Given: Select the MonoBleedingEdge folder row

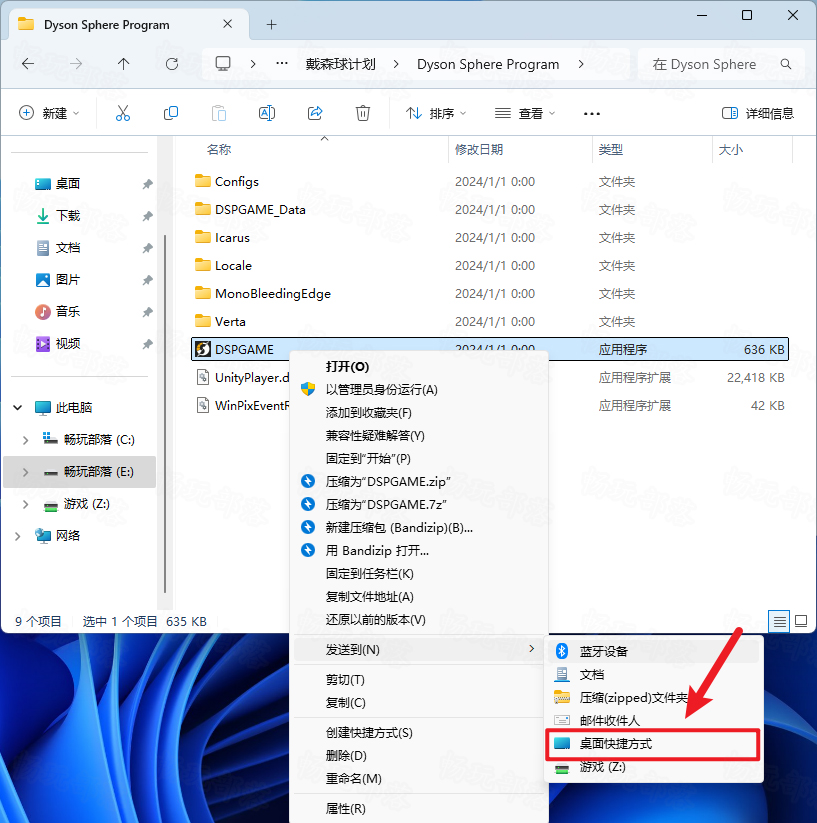Looking at the screenshot, I should (490, 293).
